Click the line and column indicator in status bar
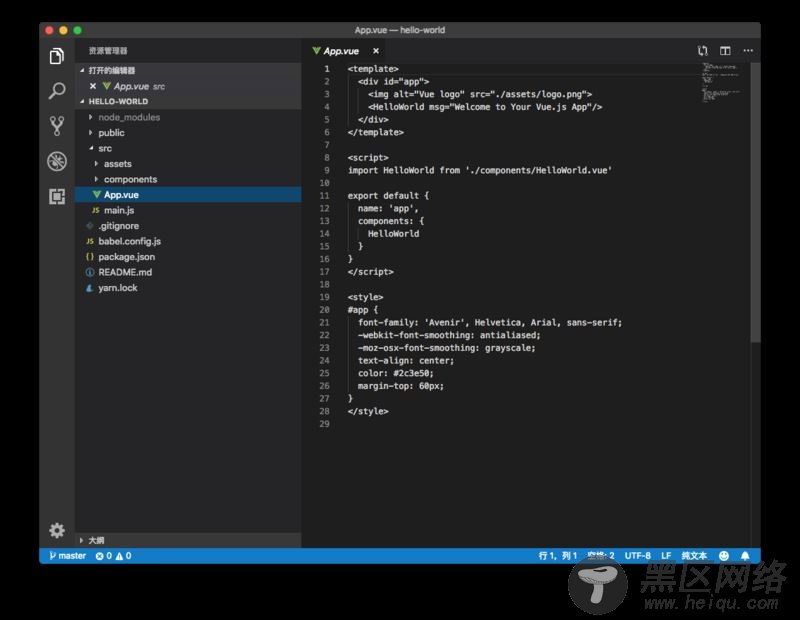This screenshot has width=800, height=620. [x=558, y=556]
